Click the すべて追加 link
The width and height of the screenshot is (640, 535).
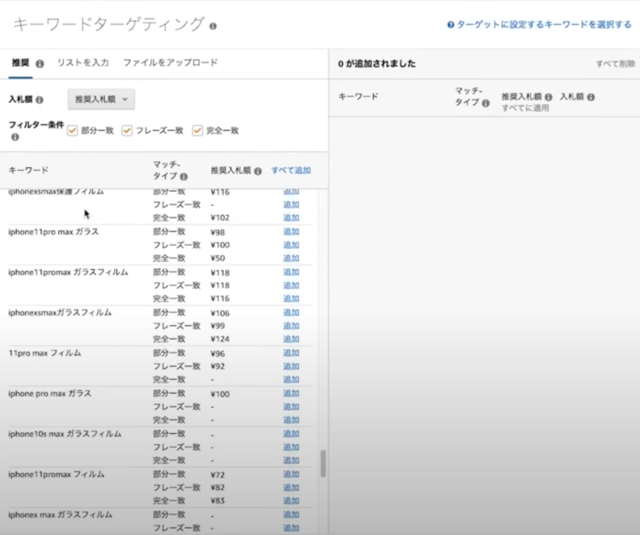click(x=290, y=170)
